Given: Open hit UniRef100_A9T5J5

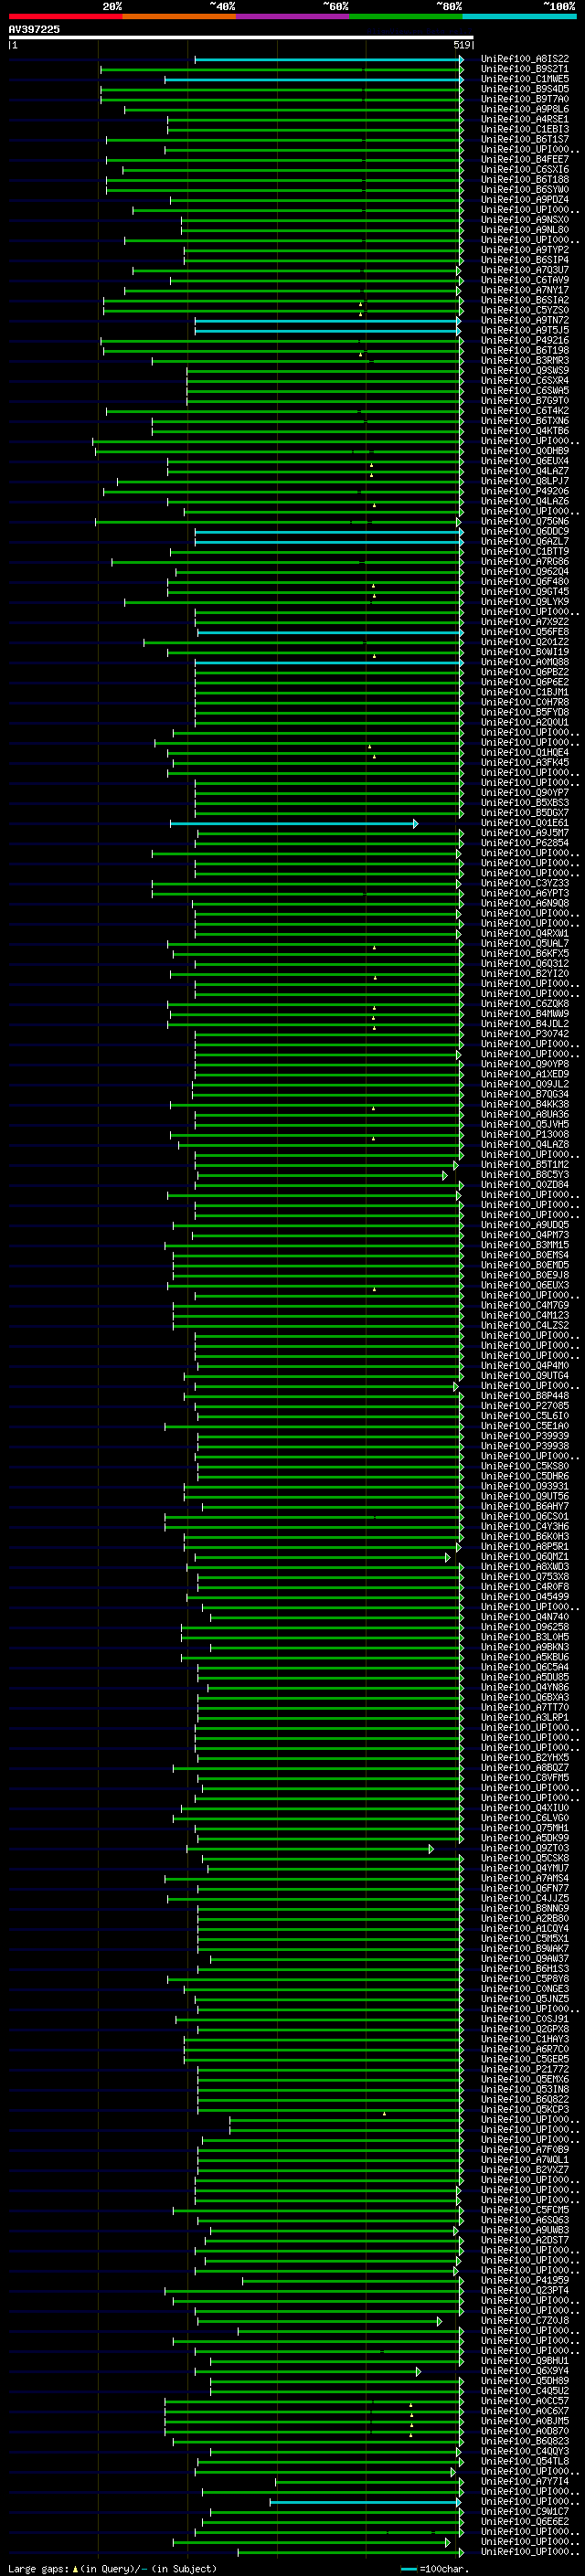Looking at the screenshot, I should (525, 330).
